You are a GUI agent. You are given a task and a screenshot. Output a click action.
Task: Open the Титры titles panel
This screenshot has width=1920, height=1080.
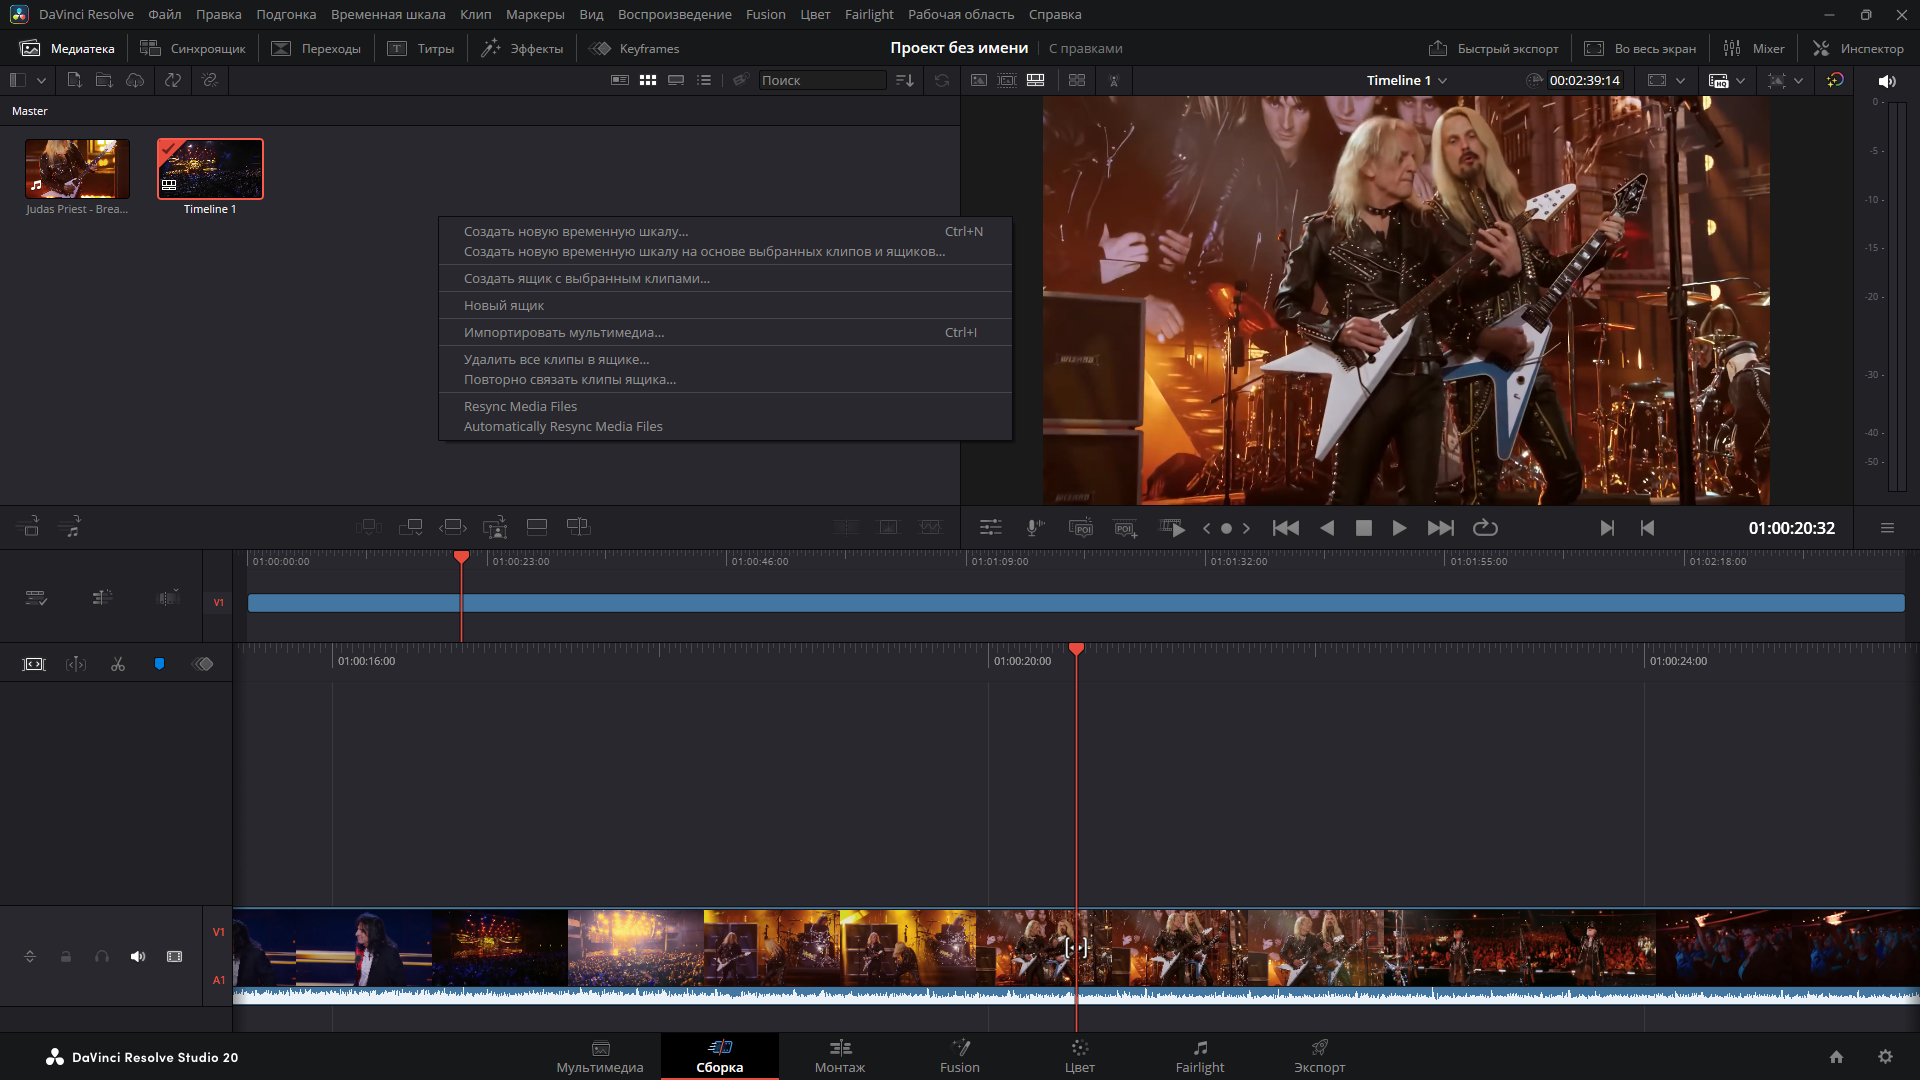click(x=420, y=48)
